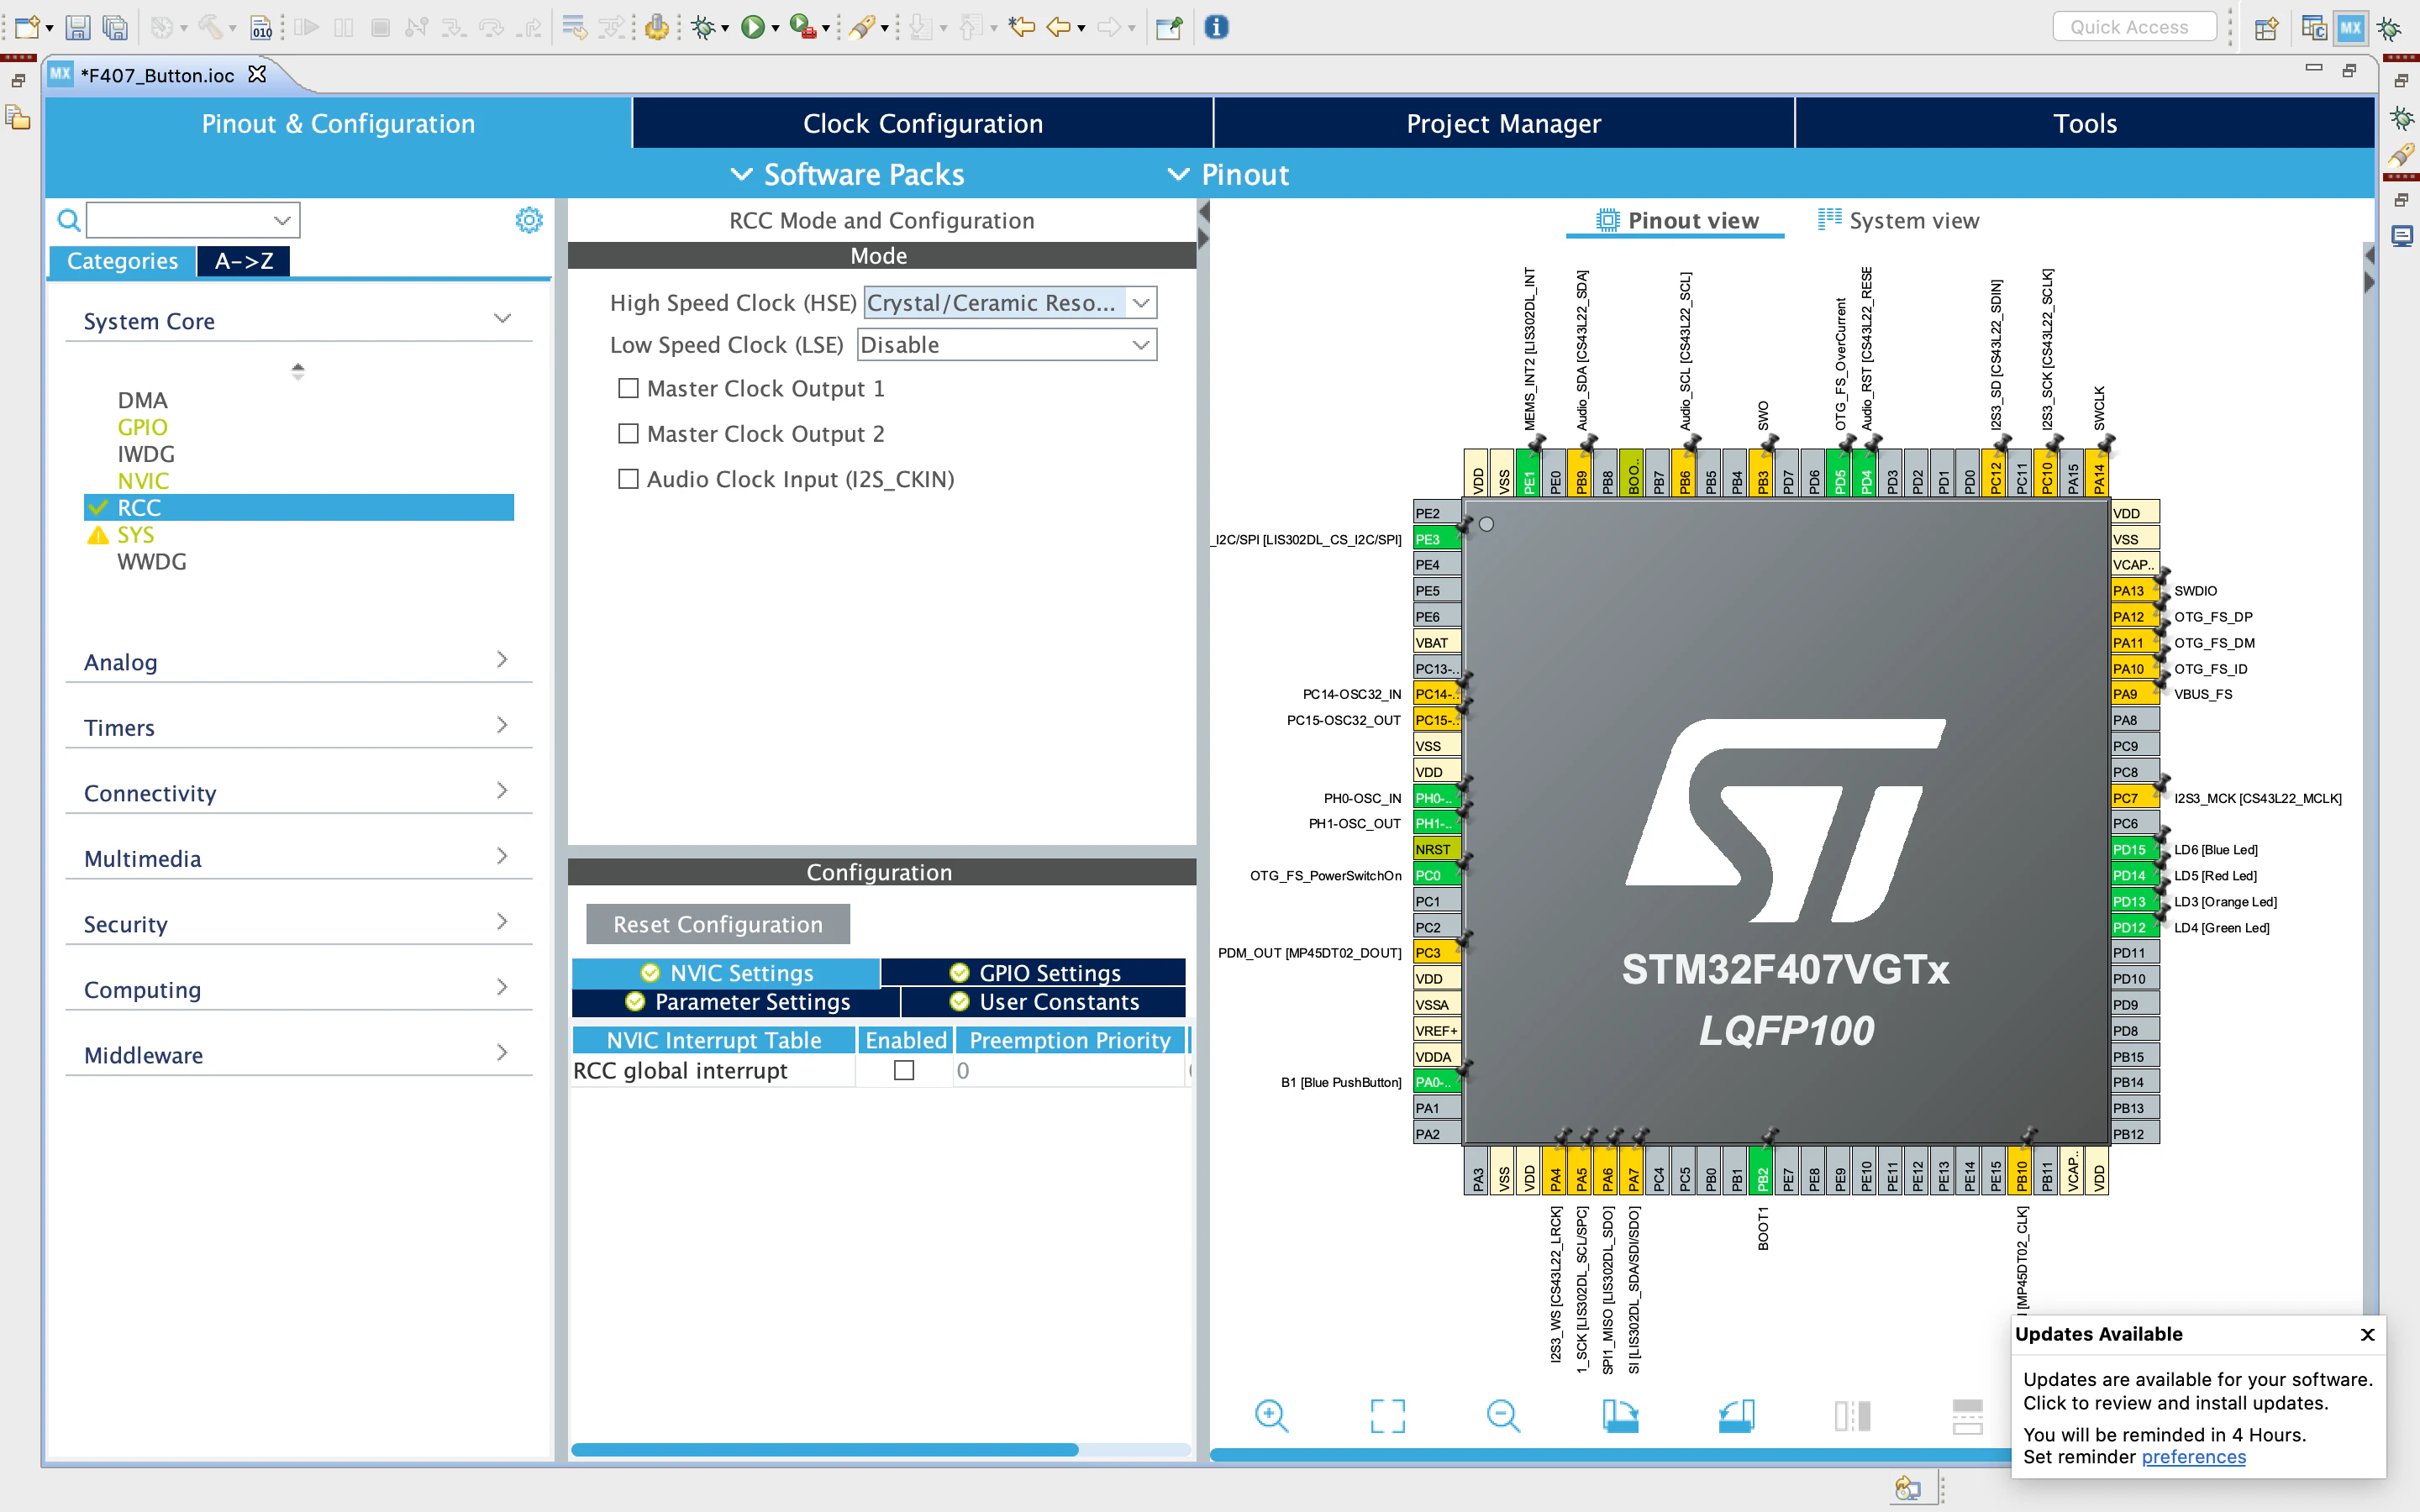Image resolution: width=2420 pixels, height=1512 pixels.
Task: Open the update reminder preferences link
Action: pos(2193,1457)
